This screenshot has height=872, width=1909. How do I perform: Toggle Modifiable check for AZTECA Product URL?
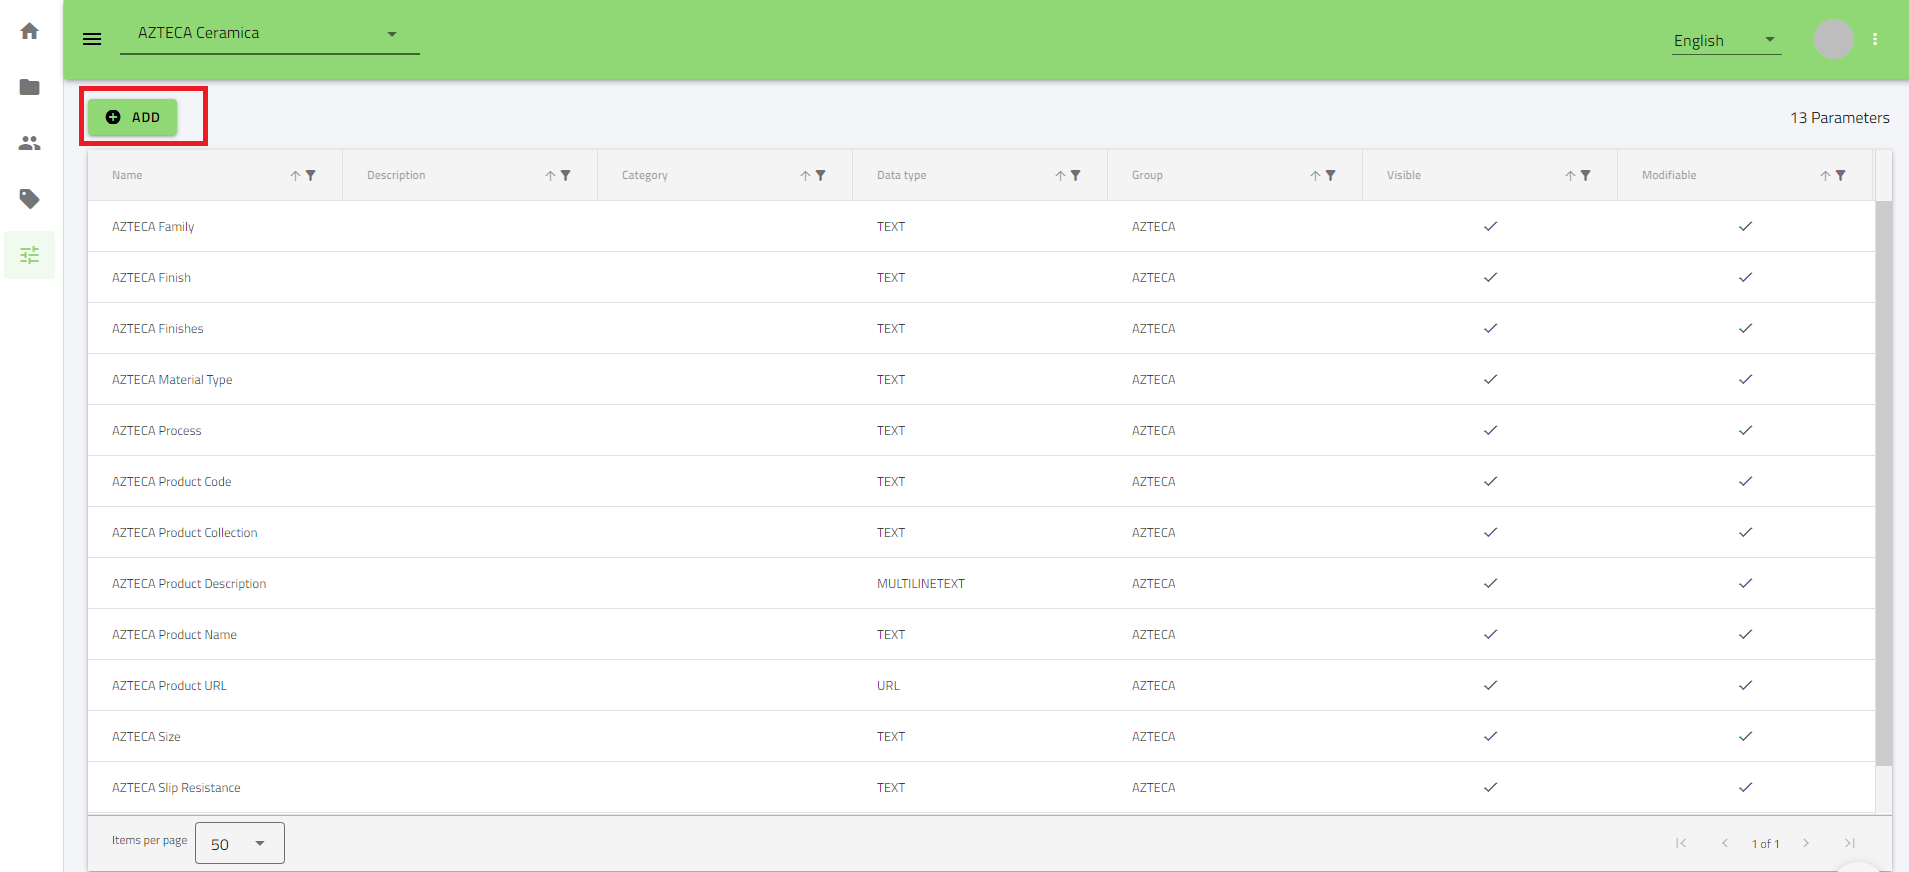(1745, 685)
